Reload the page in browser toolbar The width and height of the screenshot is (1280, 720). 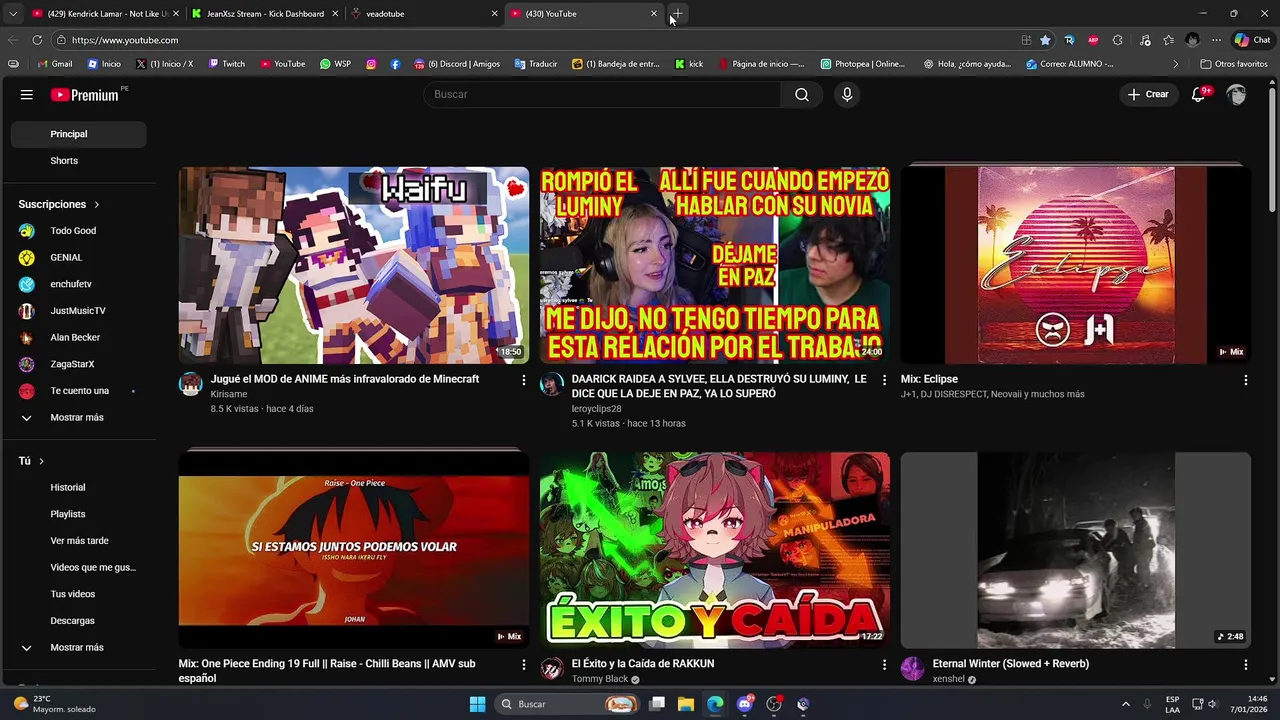pyautogui.click(x=37, y=40)
